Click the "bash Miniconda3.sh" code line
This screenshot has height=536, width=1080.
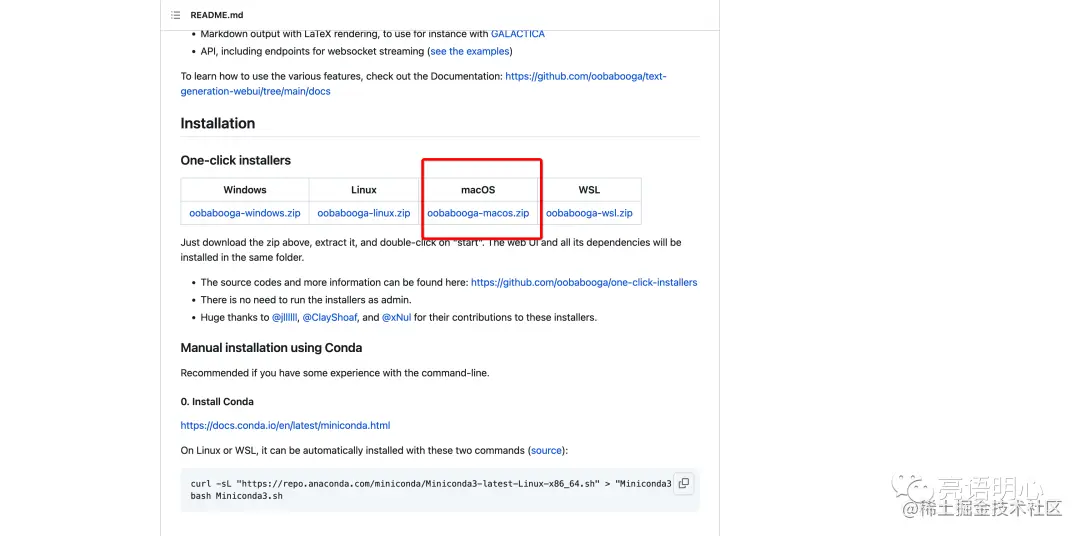[x=236, y=495]
